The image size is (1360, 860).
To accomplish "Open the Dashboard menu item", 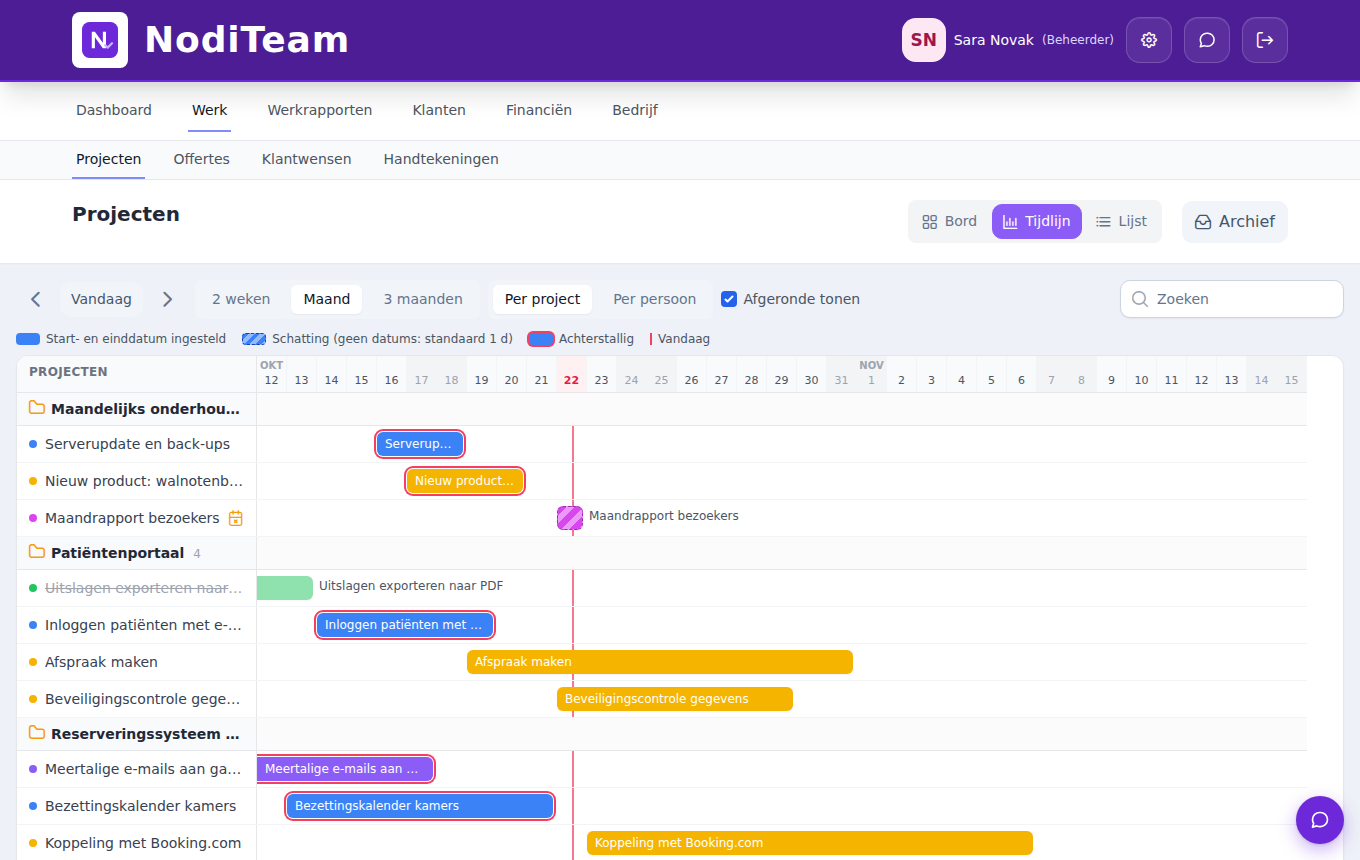I will coord(114,110).
